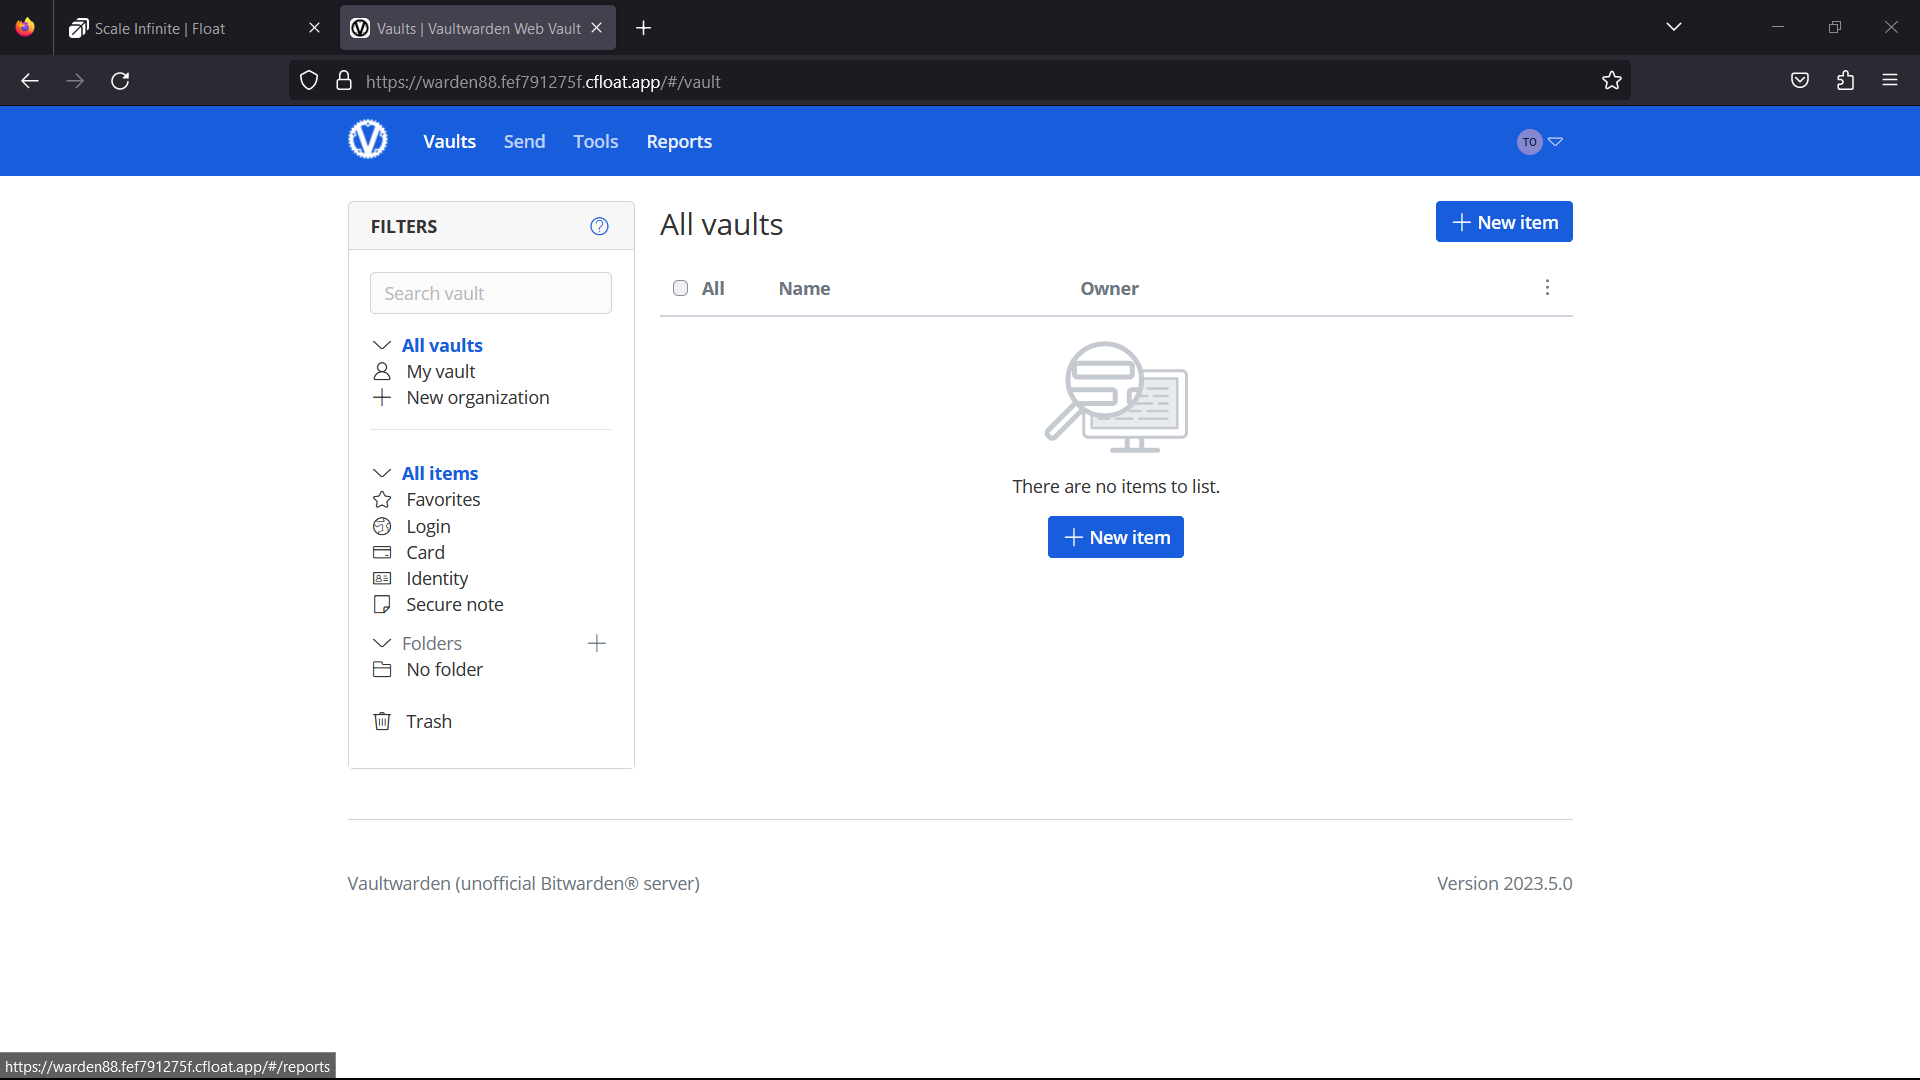Open the Vaults navigation tab
Image resolution: width=1920 pixels, height=1080 pixels.
point(449,141)
